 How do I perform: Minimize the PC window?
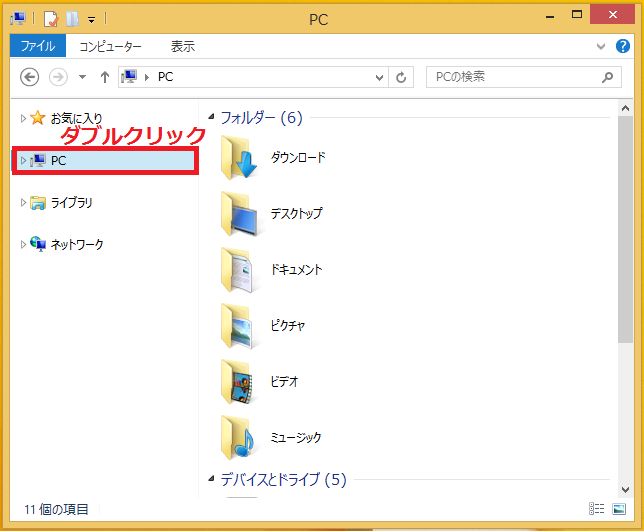pos(550,16)
